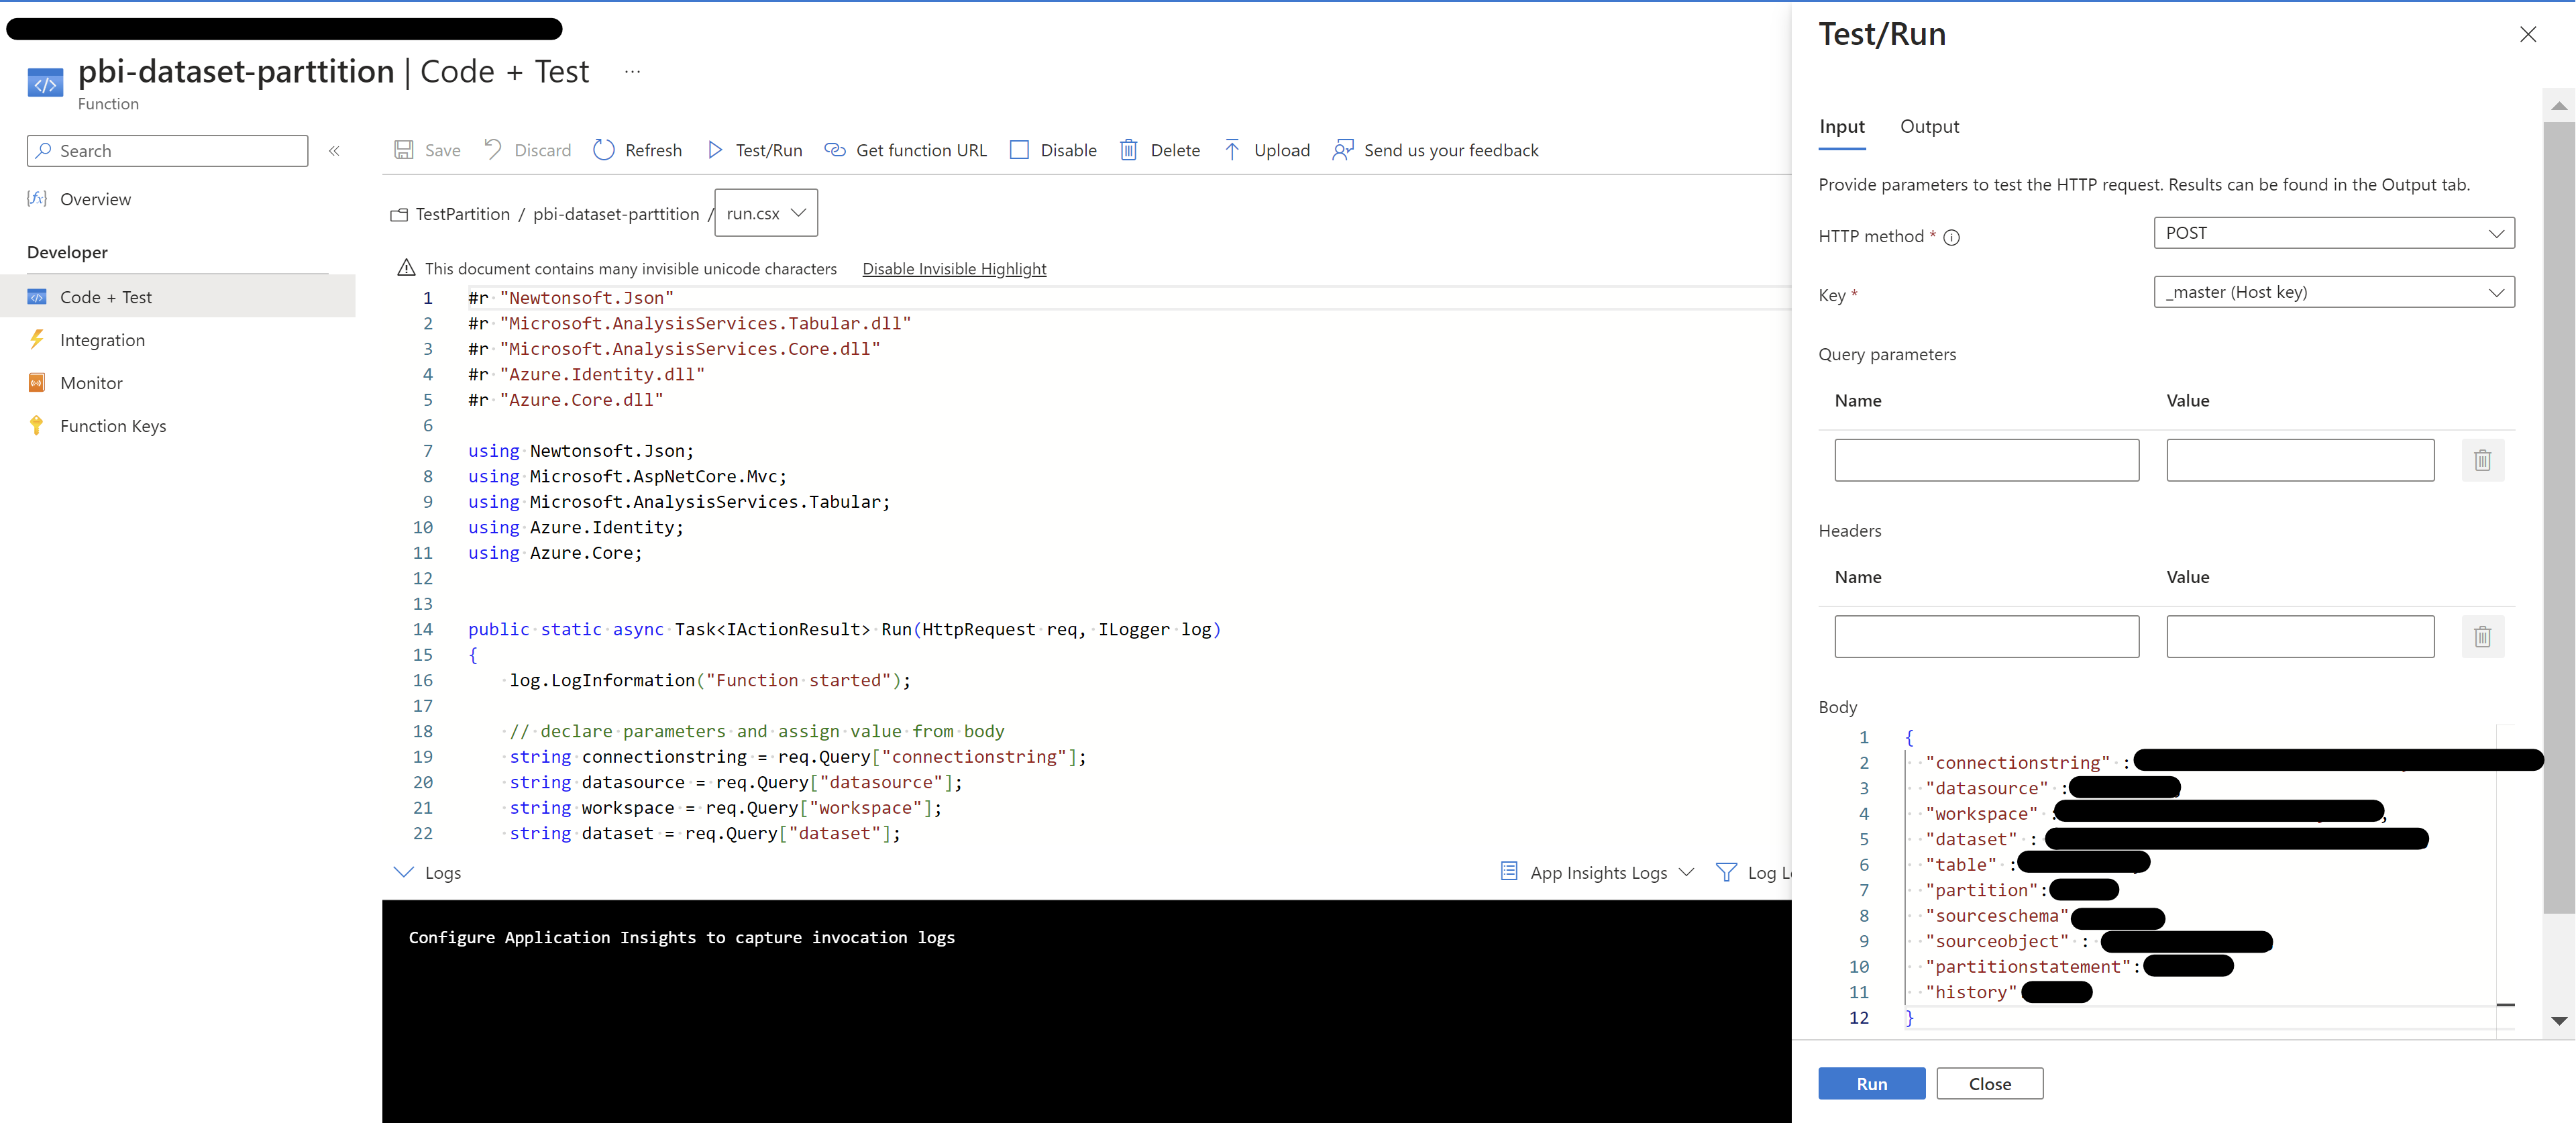Open Monitor in the sidebar
2576x1123 pixels.
[91, 383]
